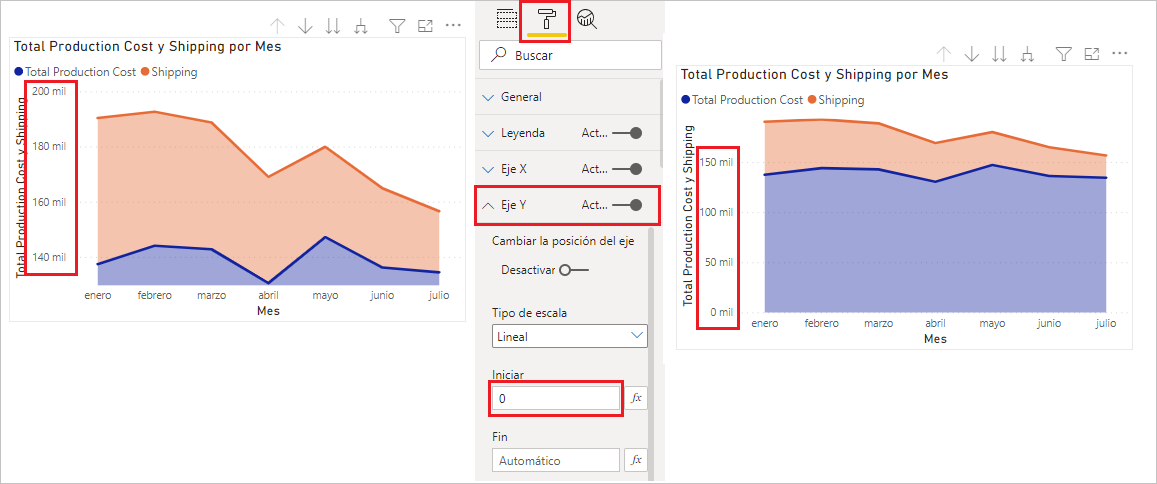The height and width of the screenshot is (484, 1157).
Task: Open fx button next to Iniciar
Action: [x=636, y=398]
